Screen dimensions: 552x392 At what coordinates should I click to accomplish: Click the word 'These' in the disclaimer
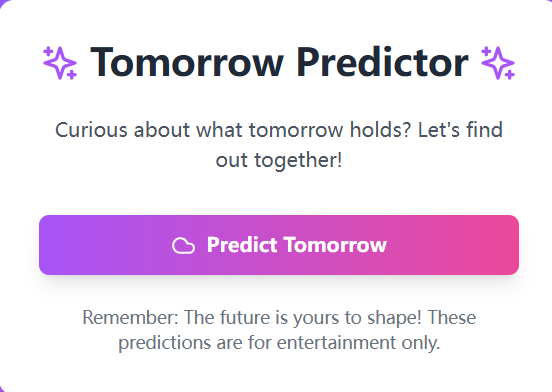point(452,317)
